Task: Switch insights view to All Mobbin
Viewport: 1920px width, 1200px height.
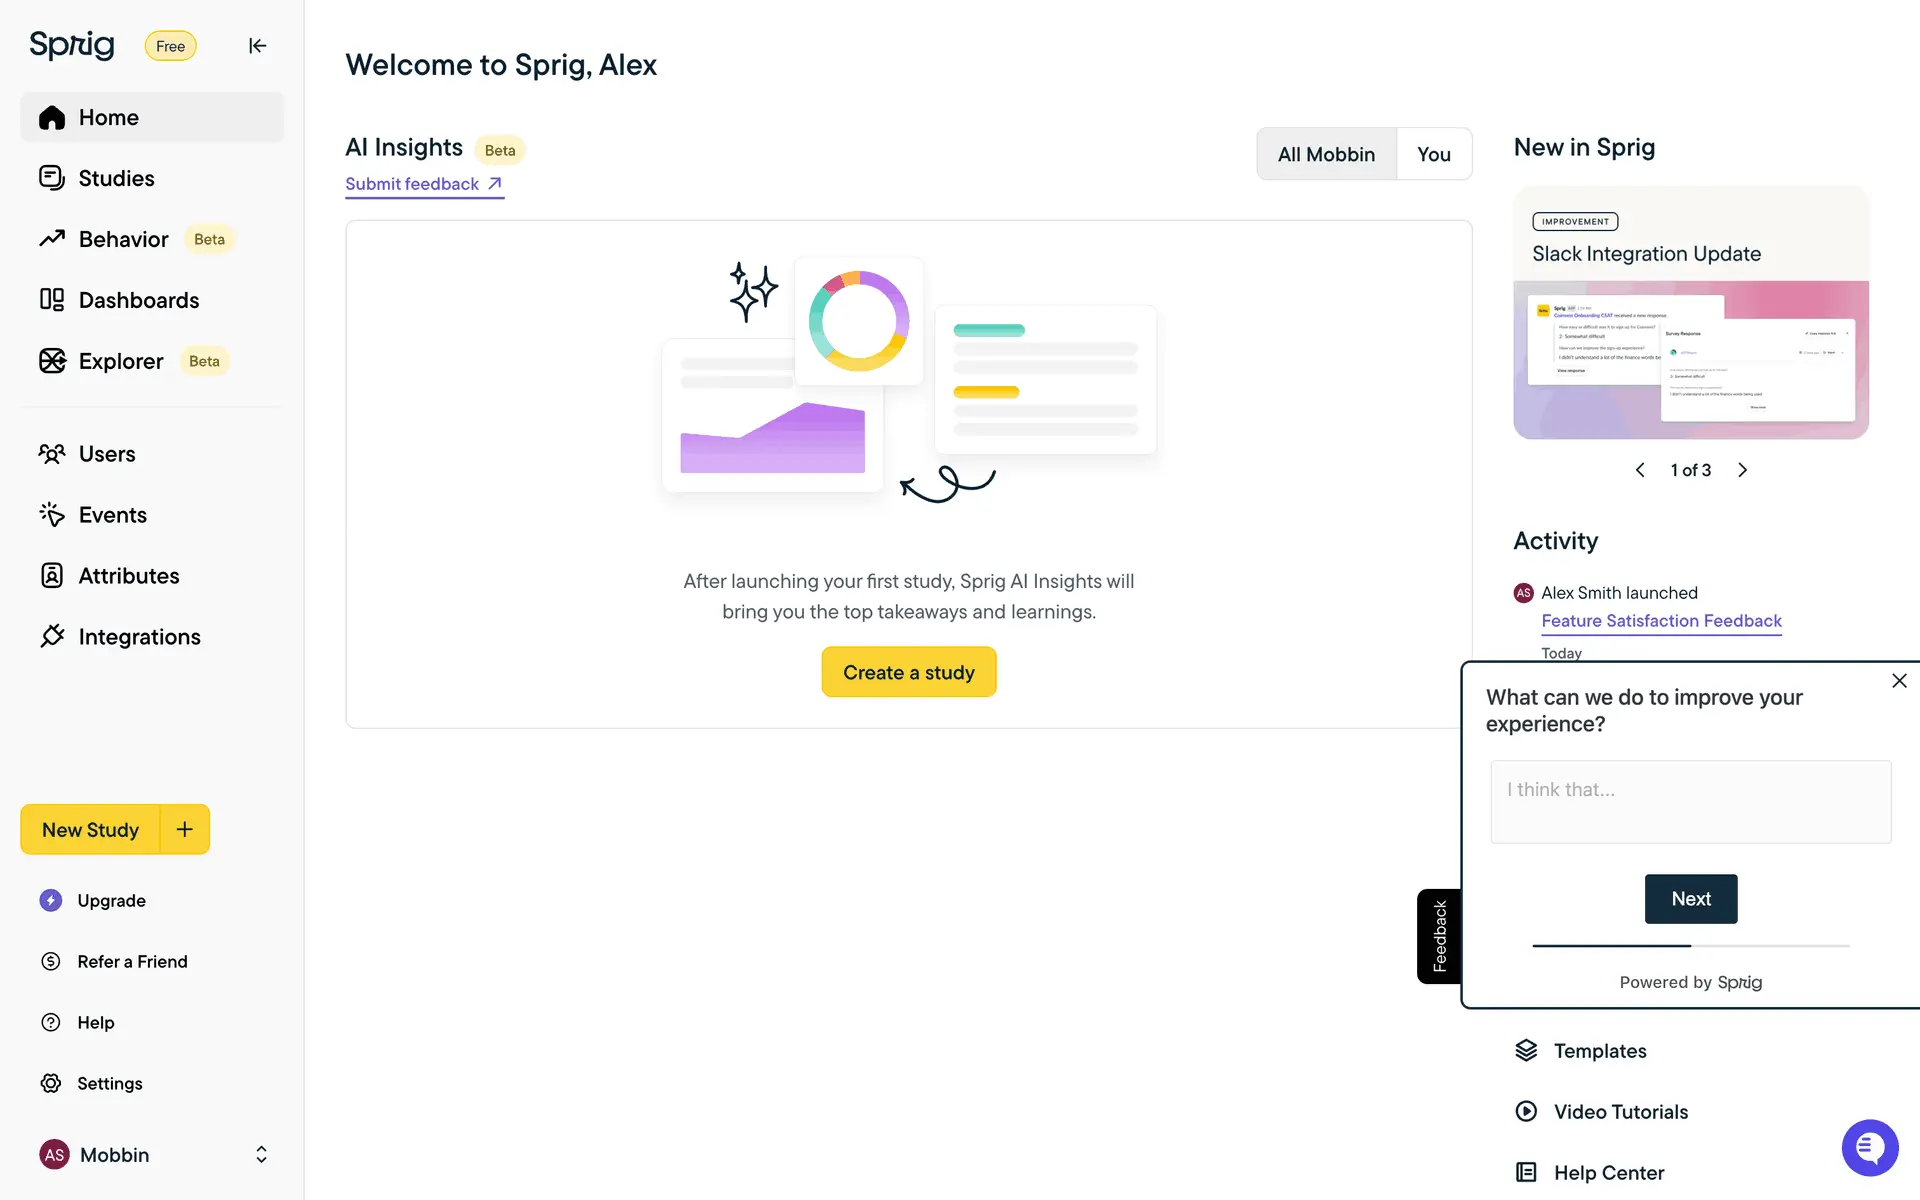Action: point(1326,154)
